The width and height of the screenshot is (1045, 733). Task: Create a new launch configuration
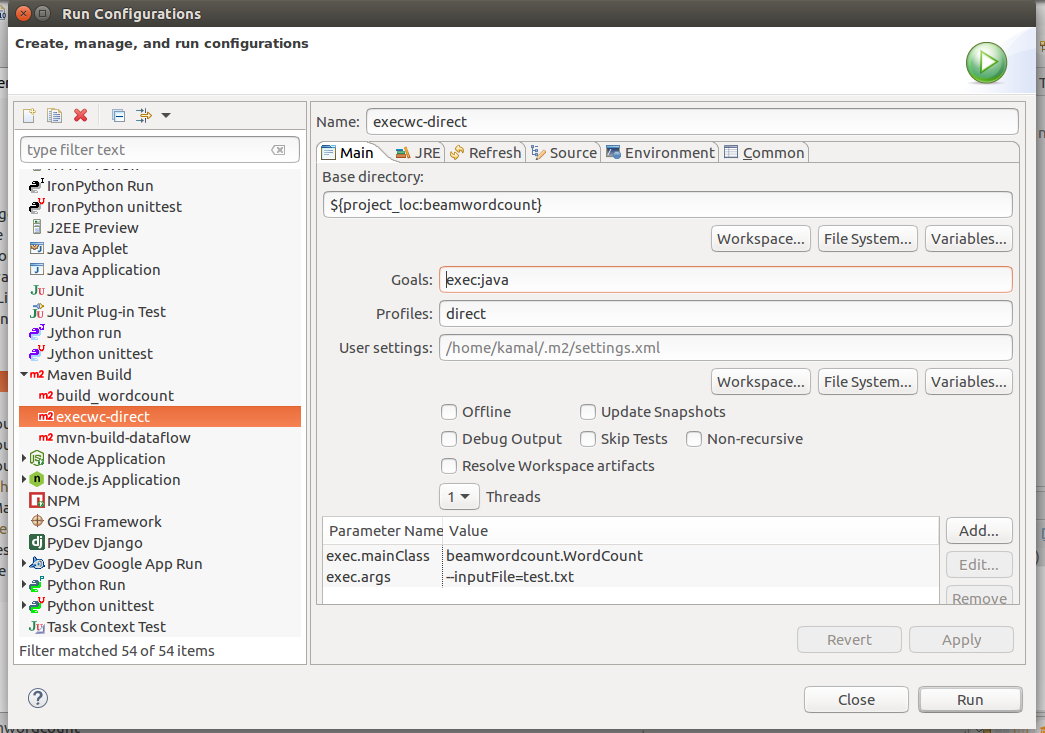coord(28,115)
